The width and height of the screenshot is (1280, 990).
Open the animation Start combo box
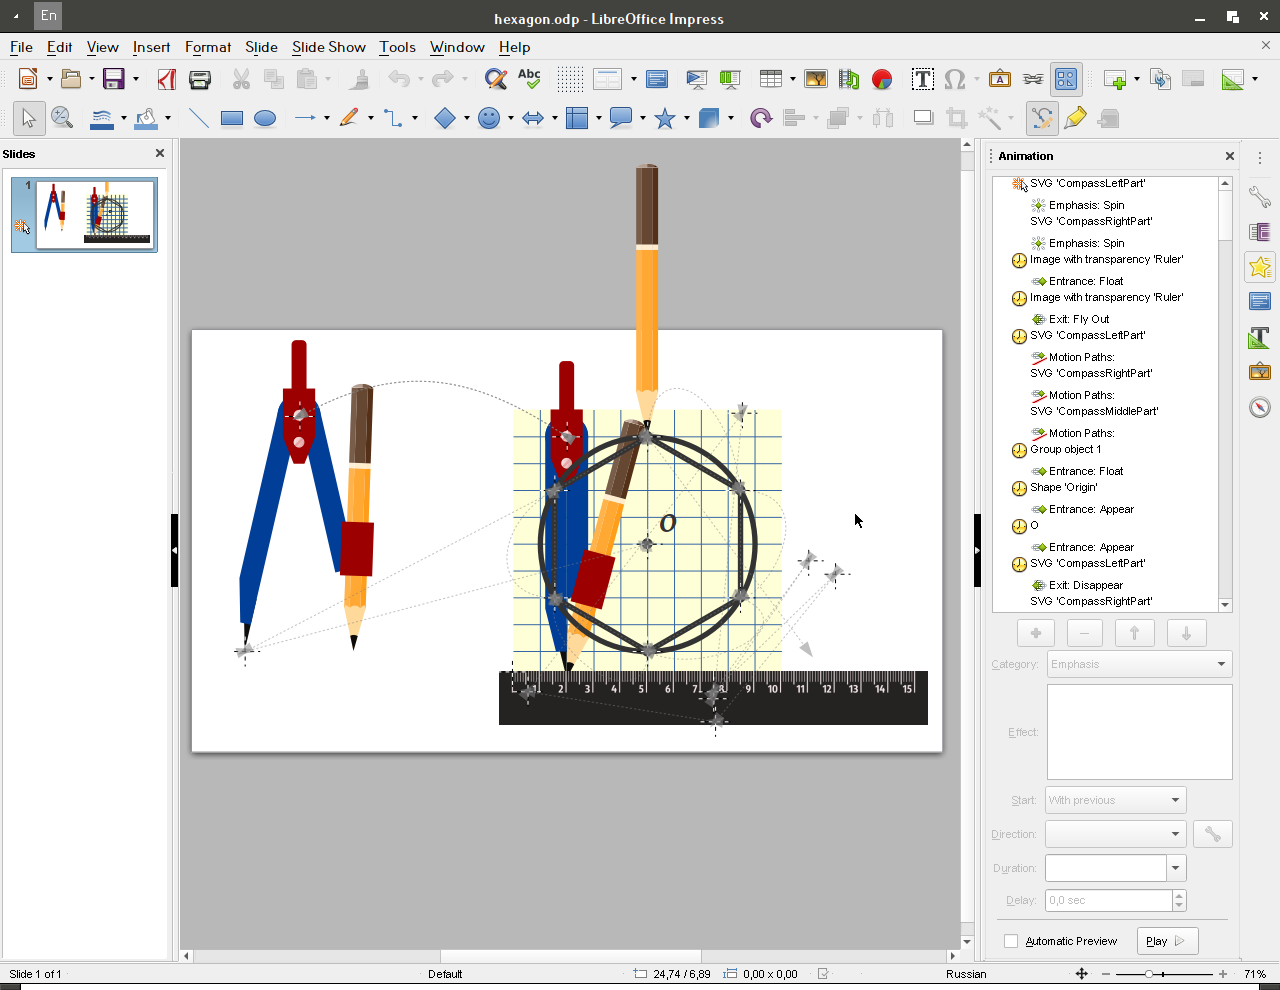coord(1115,800)
